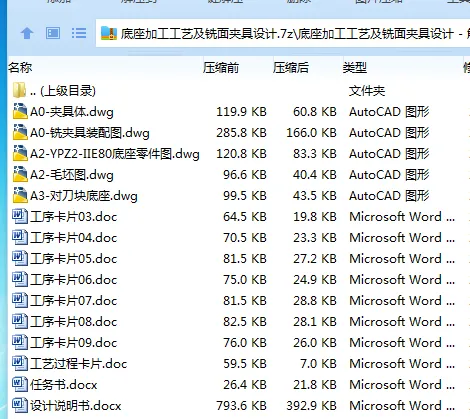Click the 7.0 KB compressed size cell

pos(318,363)
